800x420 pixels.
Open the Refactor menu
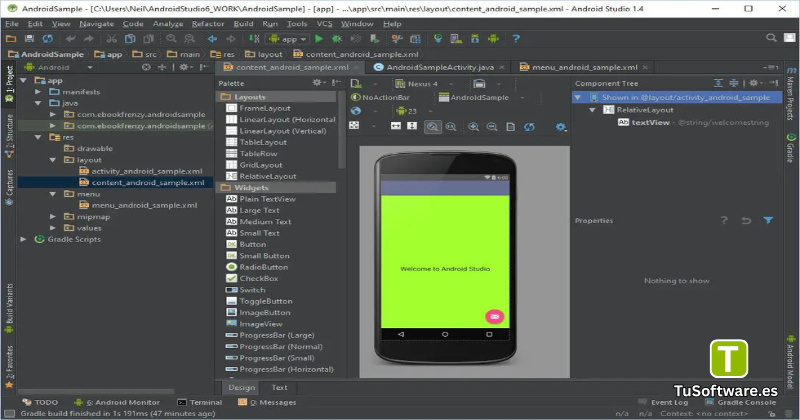click(x=208, y=23)
